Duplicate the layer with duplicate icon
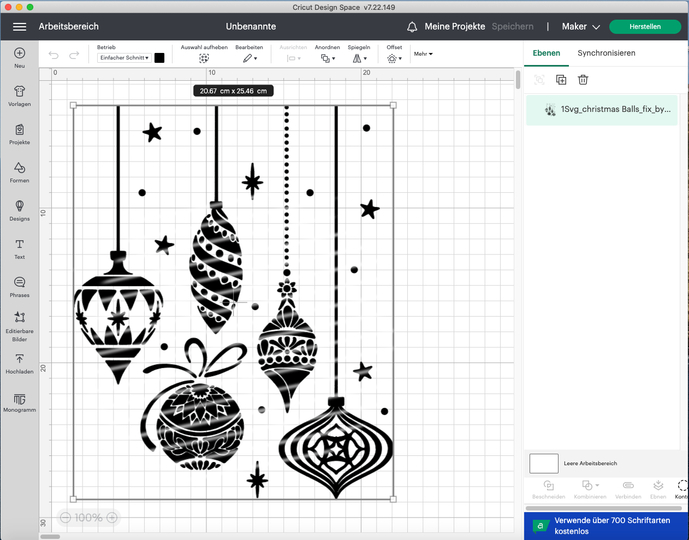The height and width of the screenshot is (540, 689). [560, 79]
